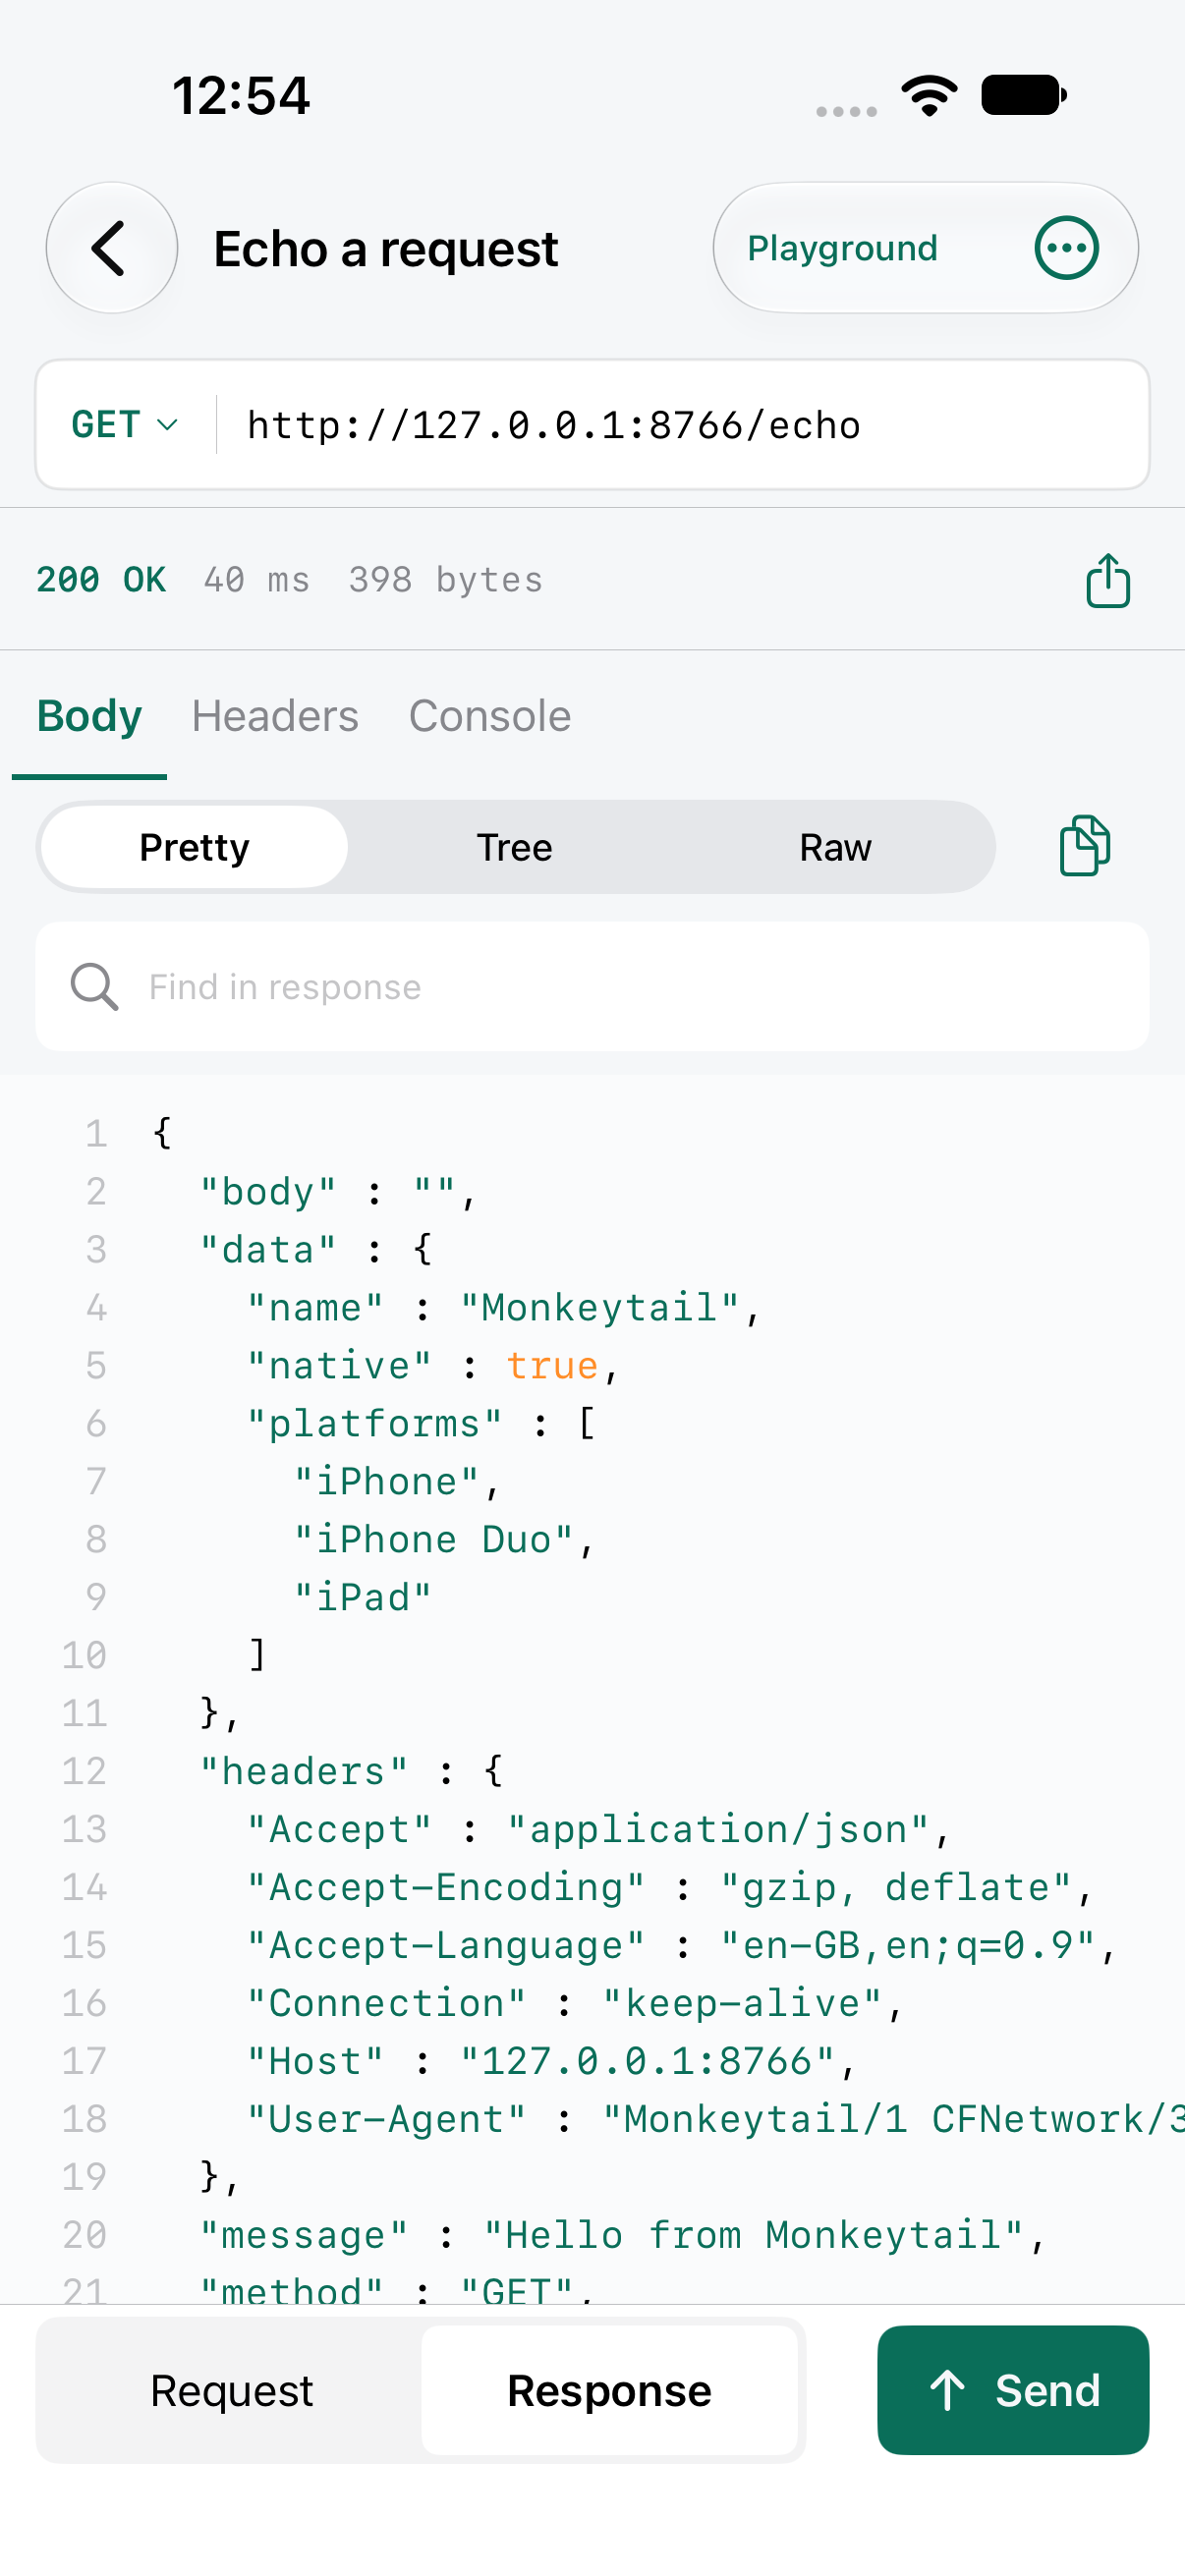
Task: Tap the search magnifier icon
Action: pos(94,987)
